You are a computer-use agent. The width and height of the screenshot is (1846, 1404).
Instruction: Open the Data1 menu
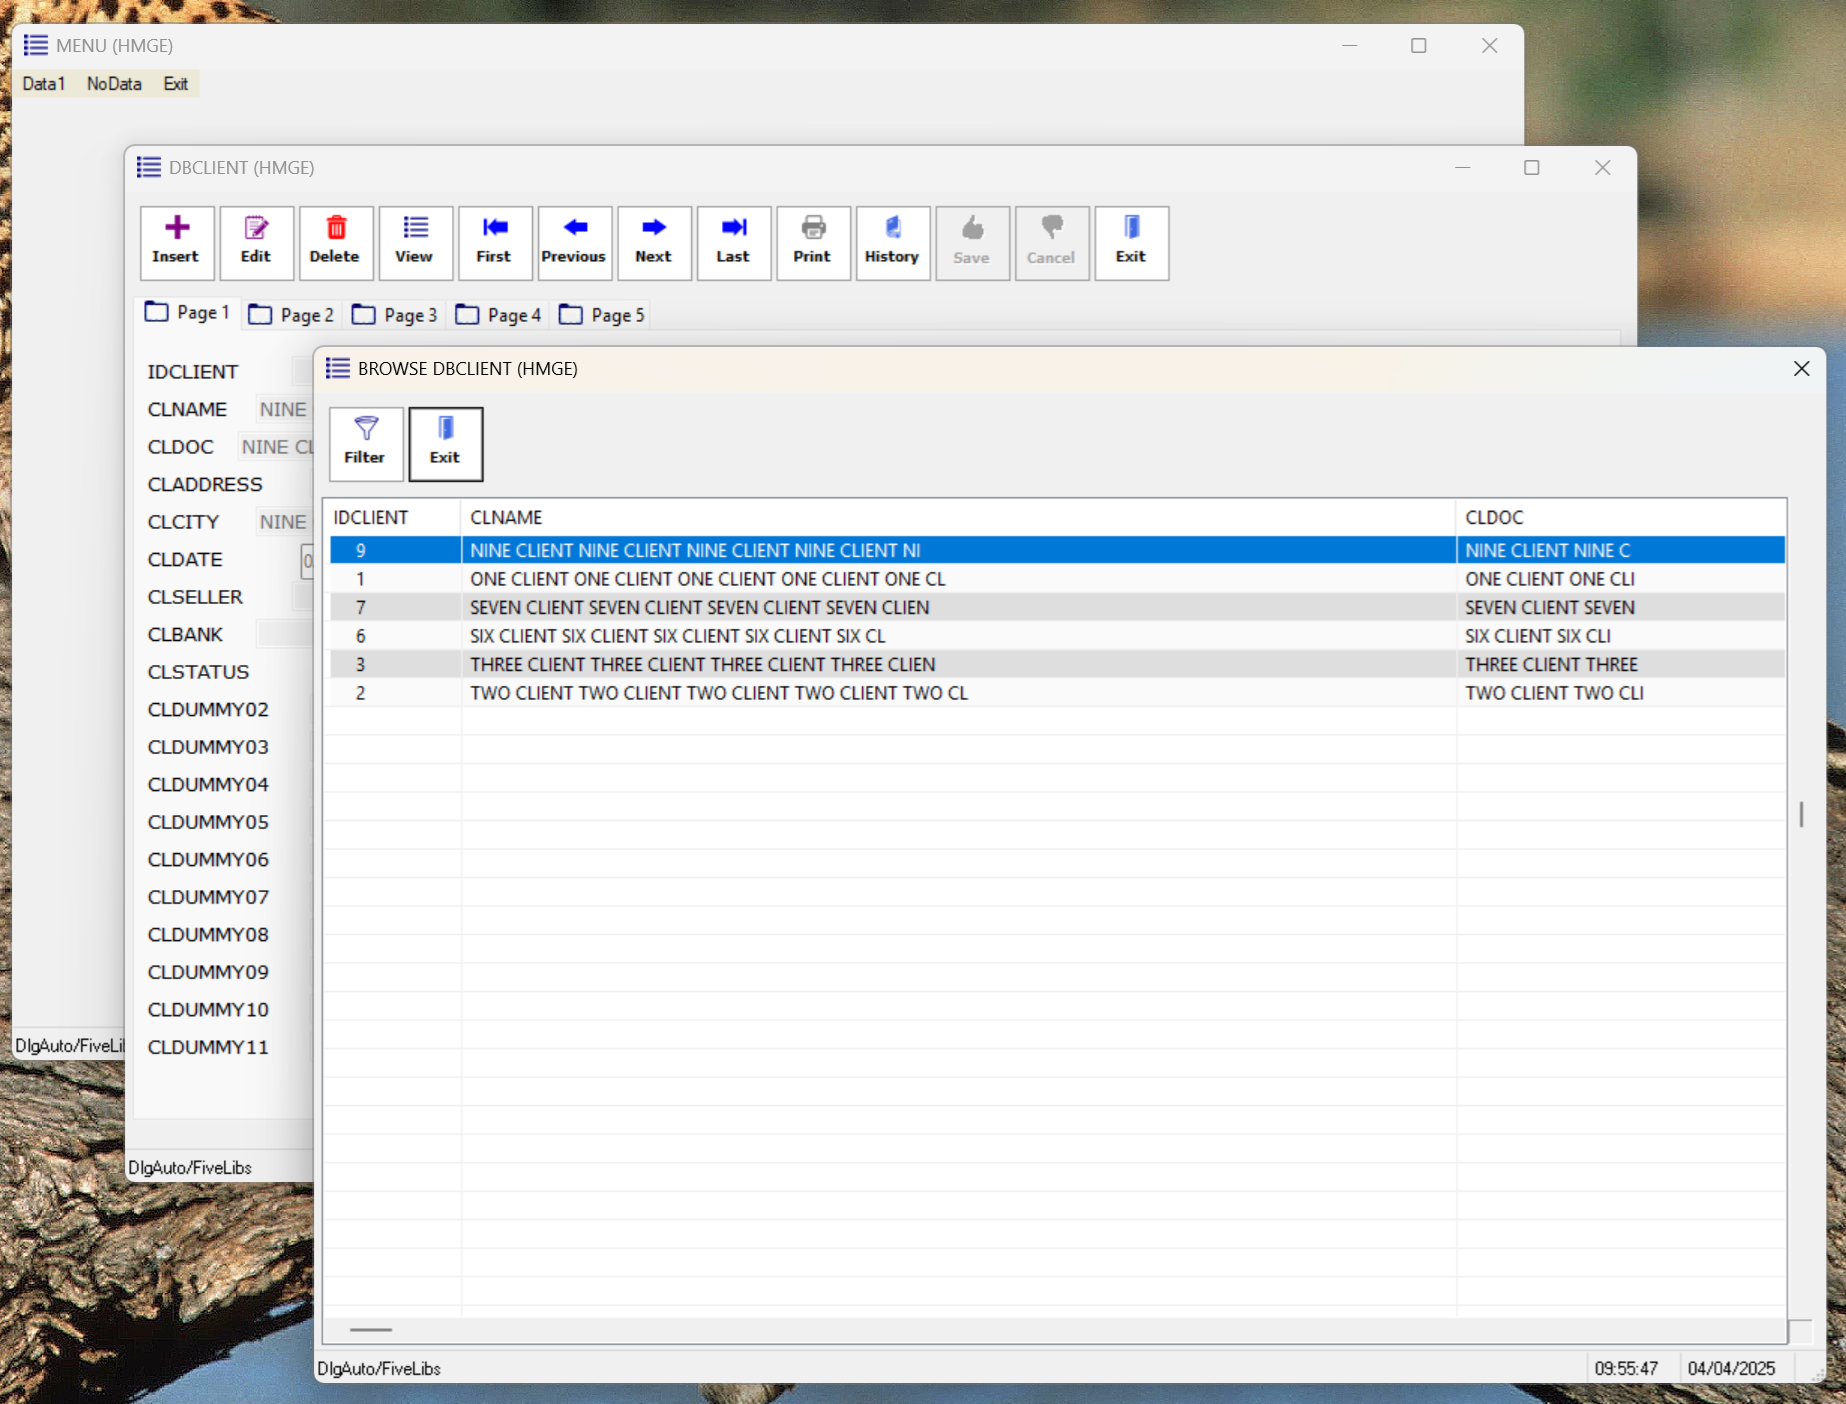[x=44, y=84]
